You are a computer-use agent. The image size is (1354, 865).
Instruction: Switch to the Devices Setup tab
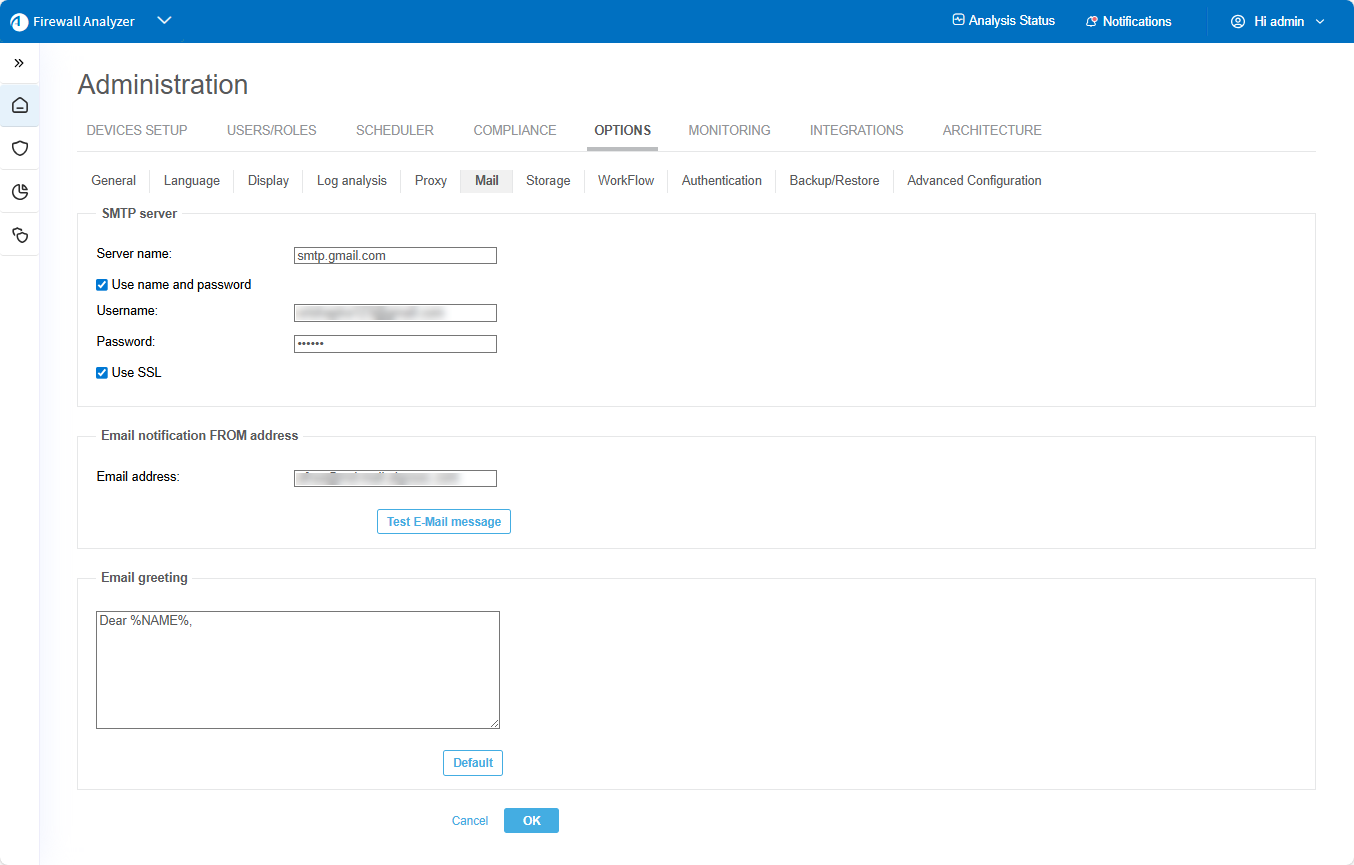click(137, 130)
